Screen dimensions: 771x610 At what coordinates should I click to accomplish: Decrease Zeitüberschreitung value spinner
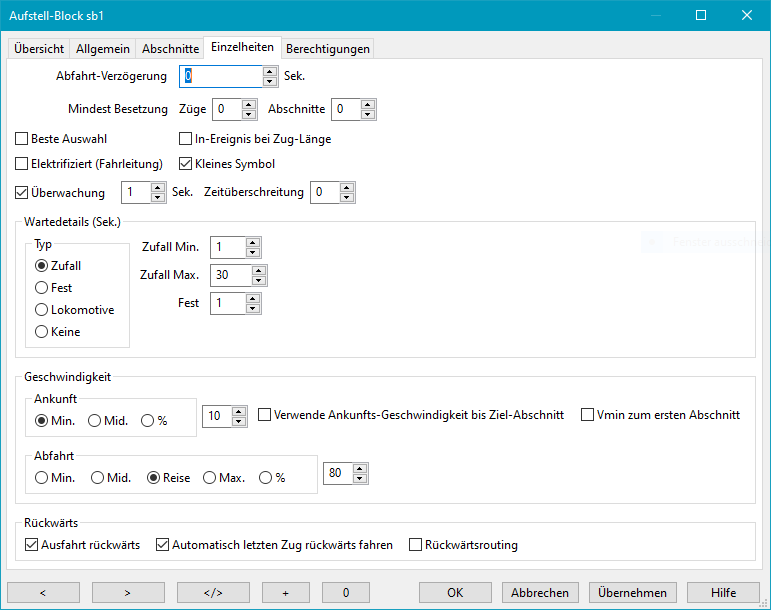[349, 197]
